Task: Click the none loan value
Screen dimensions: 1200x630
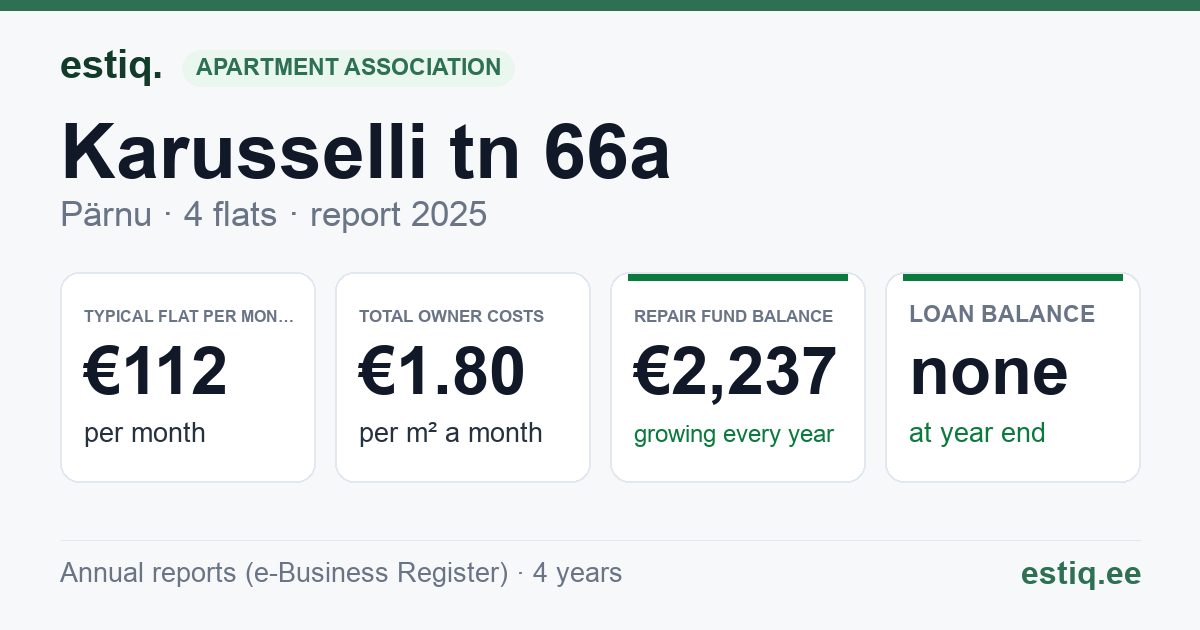Action: [989, 372]
